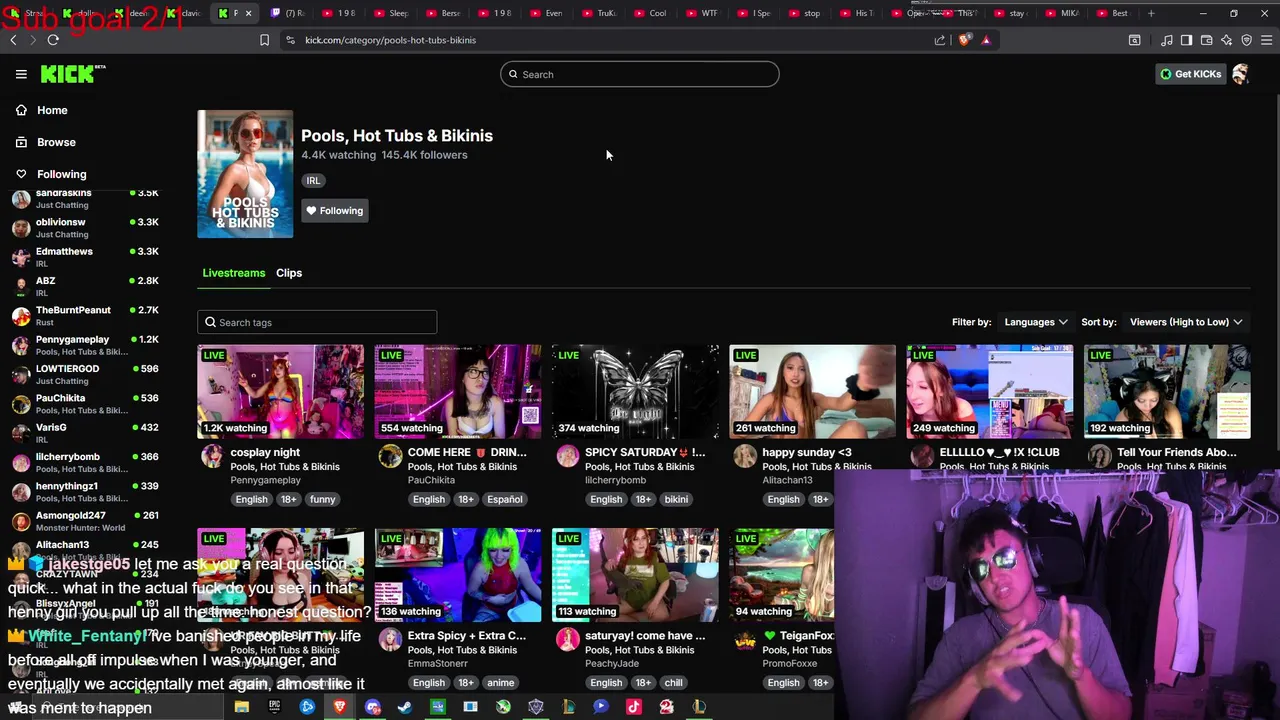This screenshot has height=720, width=1280.
Task: Click the share icon in the address bar
Action: pos(940,40)
